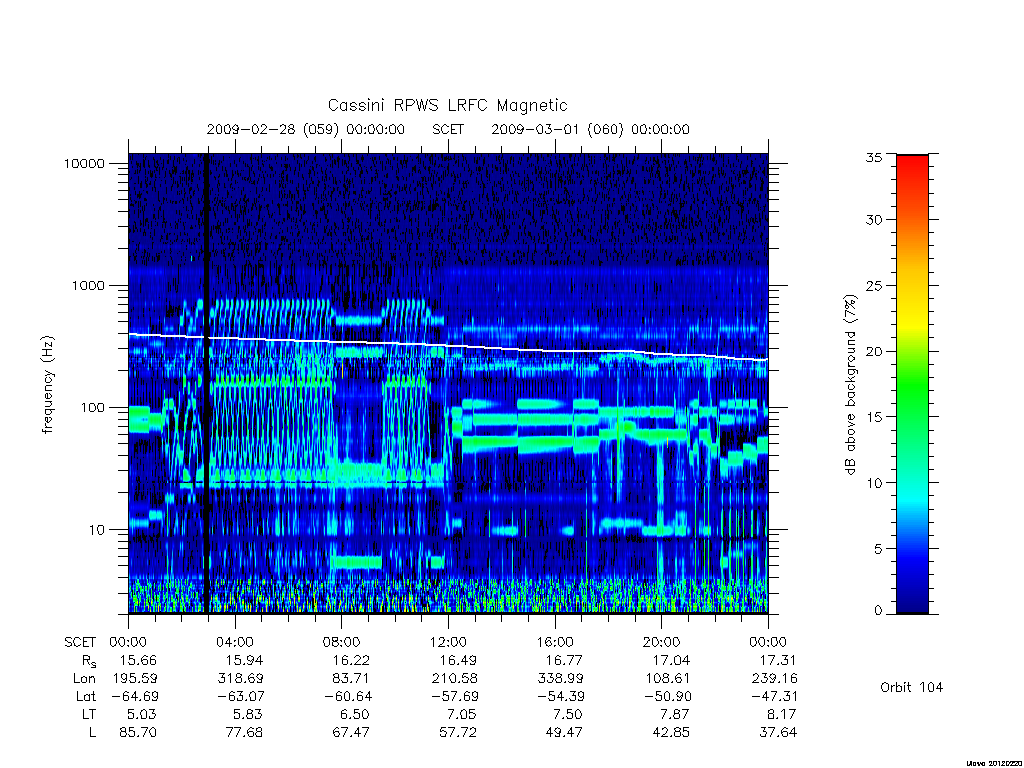Click the 'Lat' row label
This screenshot has height=768, width=1024.
click(86, 697)
